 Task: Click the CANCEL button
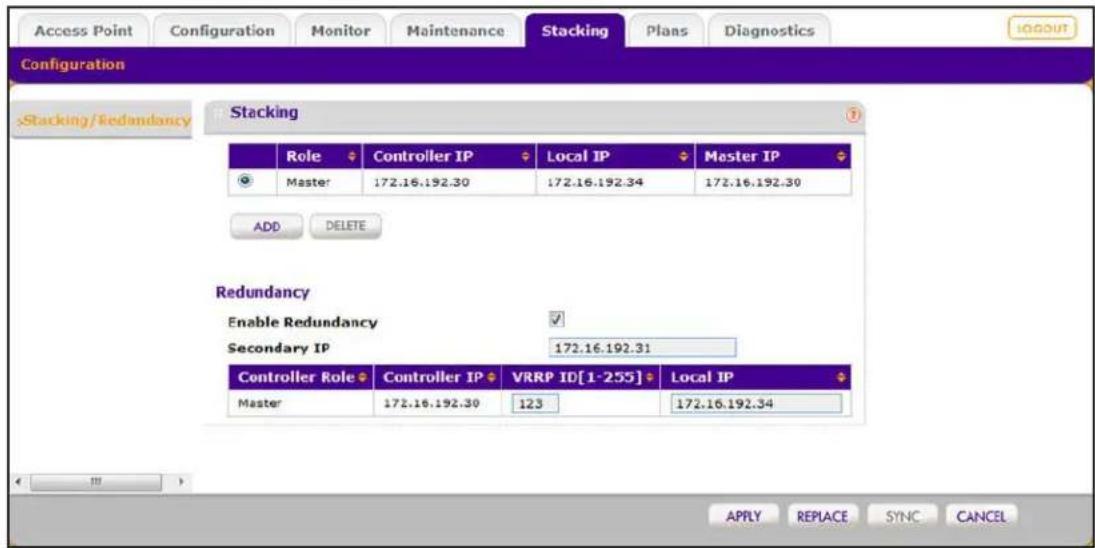[981, 517]
